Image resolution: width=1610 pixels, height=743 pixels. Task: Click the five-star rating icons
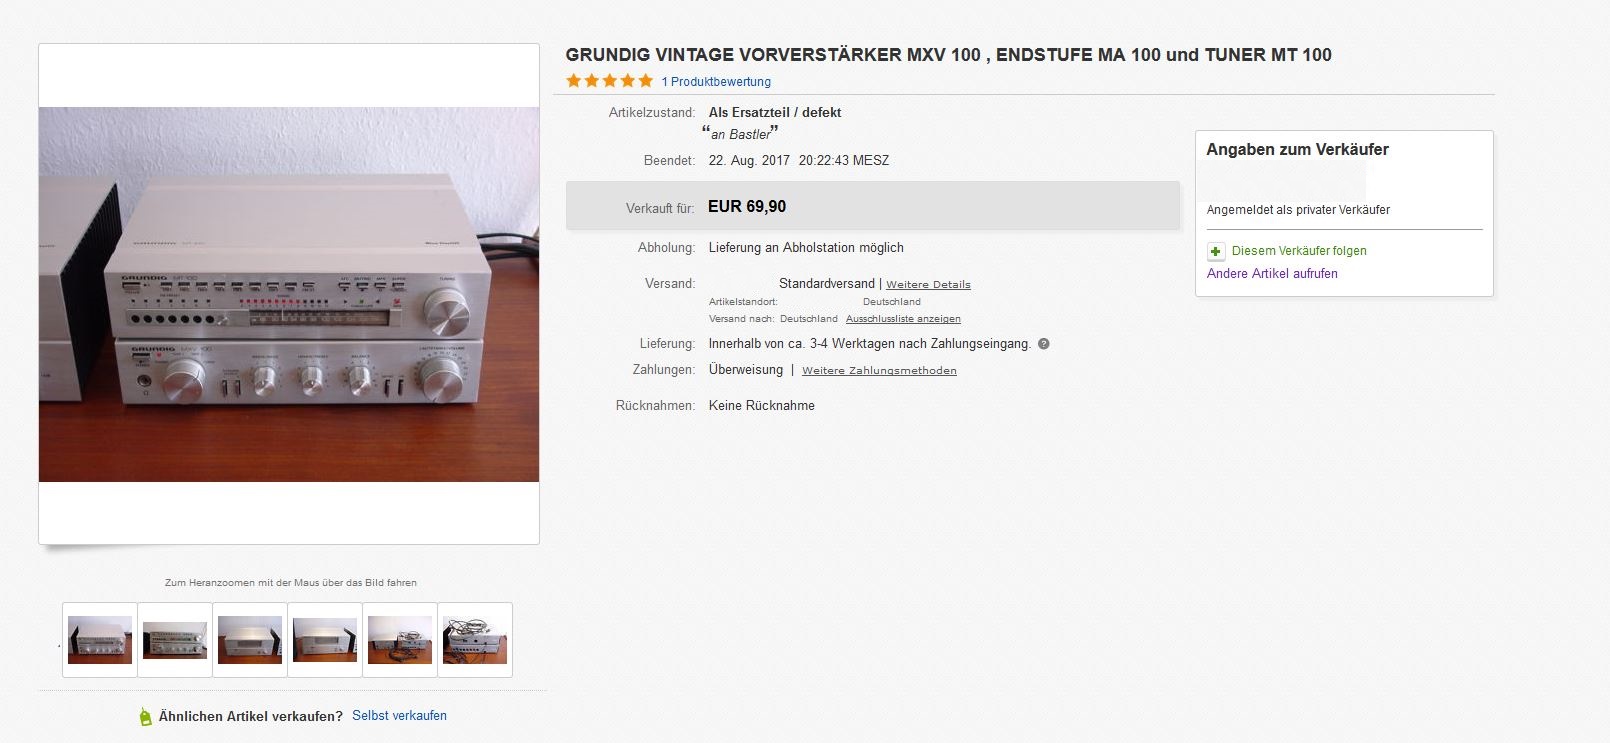[610, 81]
